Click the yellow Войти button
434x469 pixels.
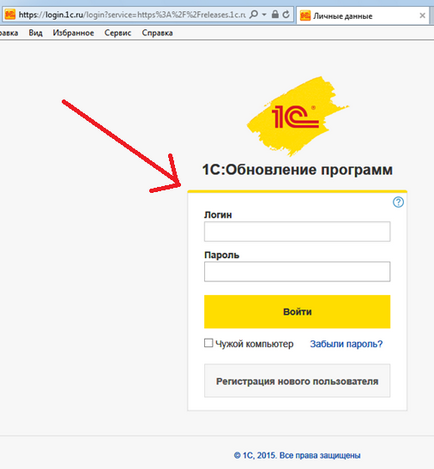[297, 312]
